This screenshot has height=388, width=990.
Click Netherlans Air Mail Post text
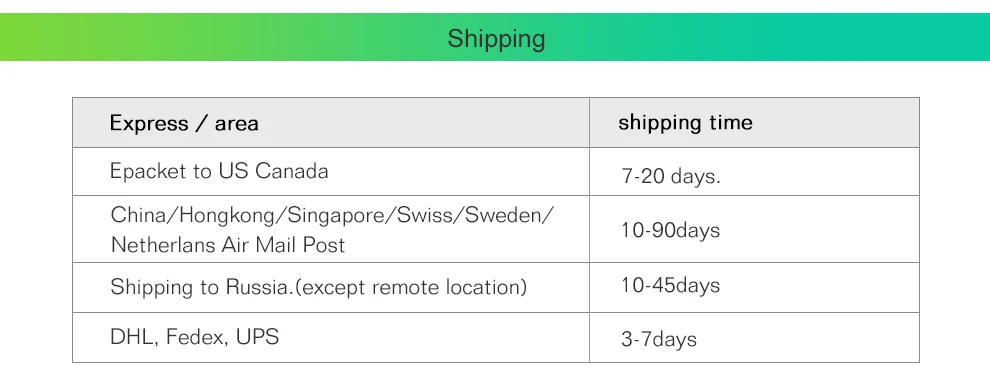pos(228,245)
